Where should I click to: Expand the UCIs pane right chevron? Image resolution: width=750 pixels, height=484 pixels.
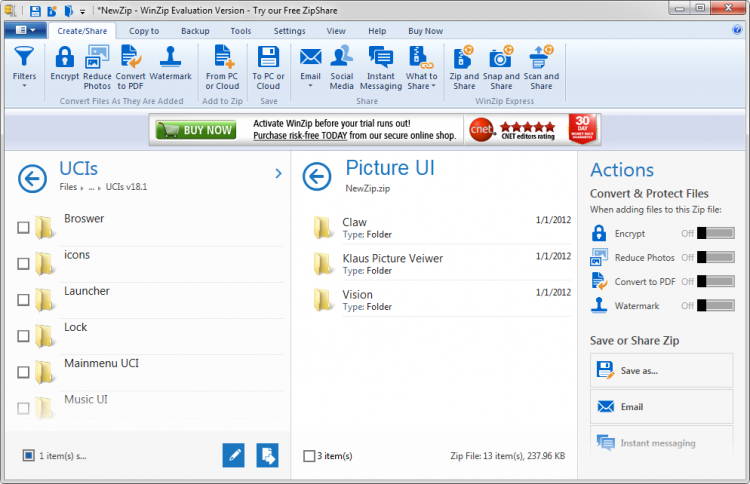coord(278,174)
